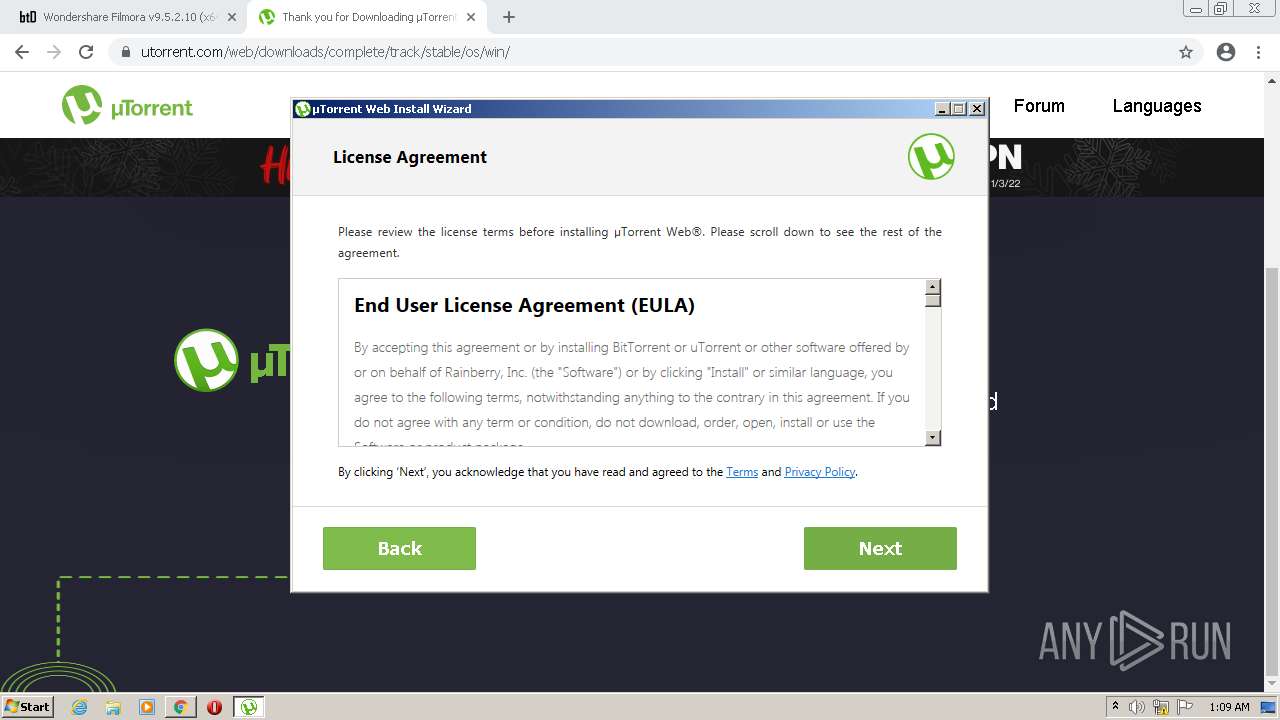Image resolution: width=1280 pixels, height=720 pixels.
Task: Open a new browser tab
Action: (509, 17)
